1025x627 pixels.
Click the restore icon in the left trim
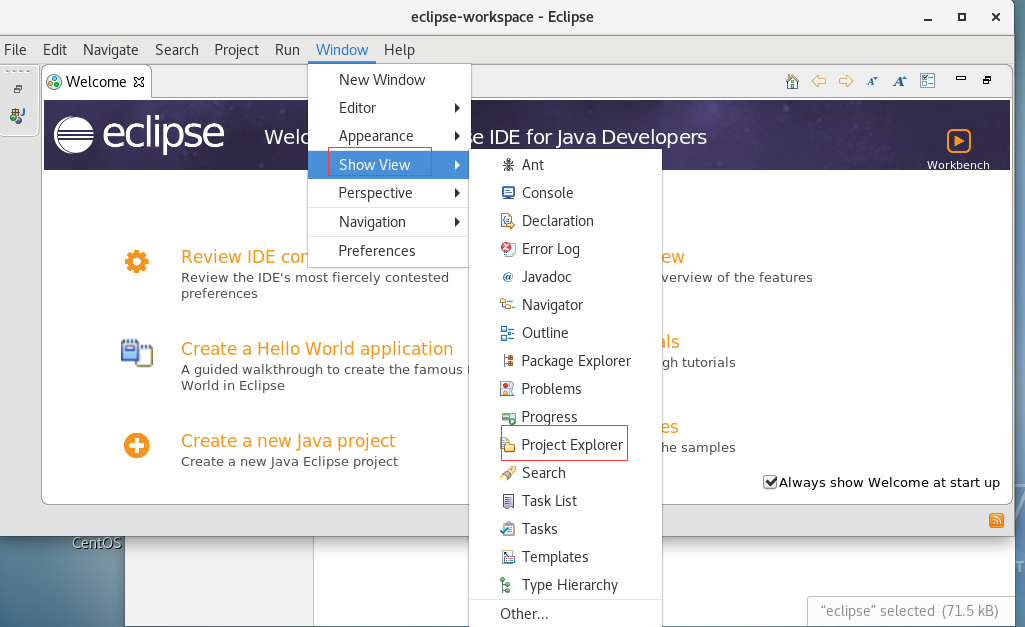point(18,89)
